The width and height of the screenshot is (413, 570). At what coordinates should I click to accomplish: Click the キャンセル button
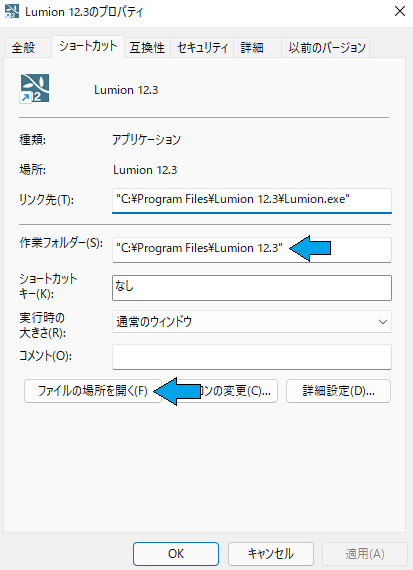click(x=271, y=554)
